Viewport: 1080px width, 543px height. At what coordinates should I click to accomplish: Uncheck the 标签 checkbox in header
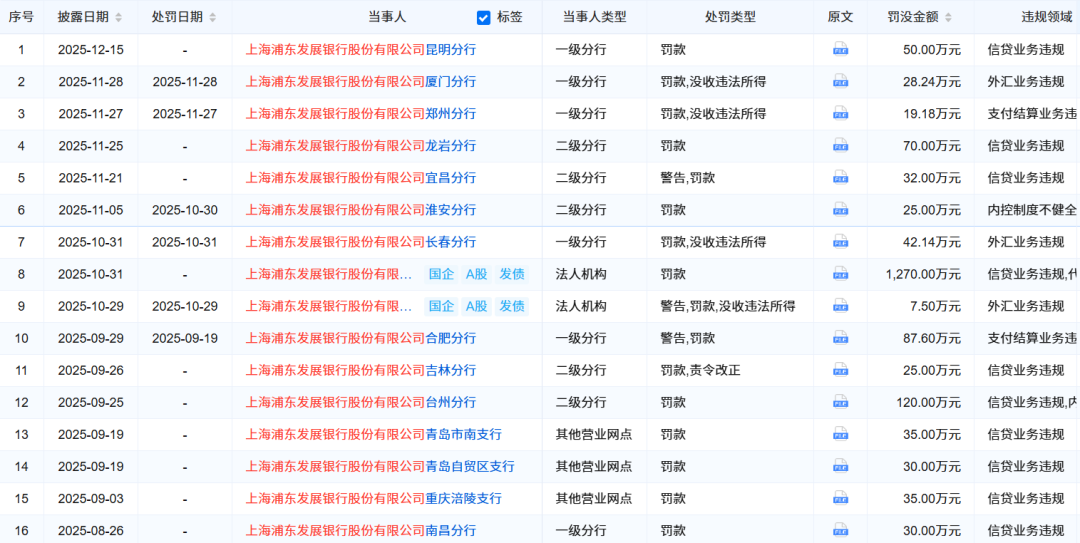pyautogui.click(x=484, y=17)
